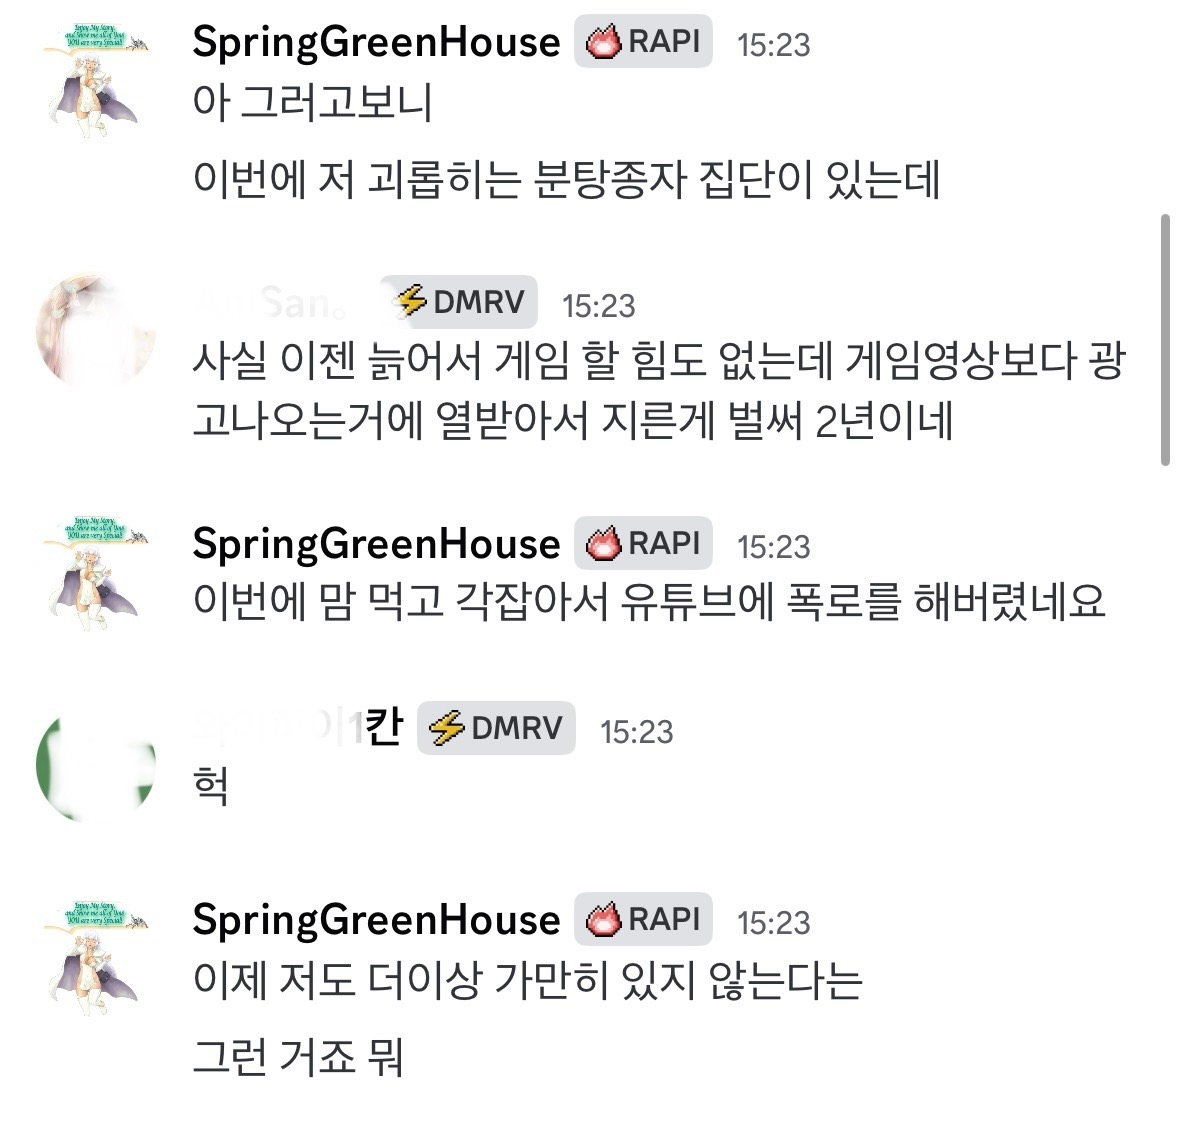The width and height of the screenshot is (1178, 1138).
Task: Tap message starting "사실 이젠 늙어서 게임"
Action: pos(657,391)
